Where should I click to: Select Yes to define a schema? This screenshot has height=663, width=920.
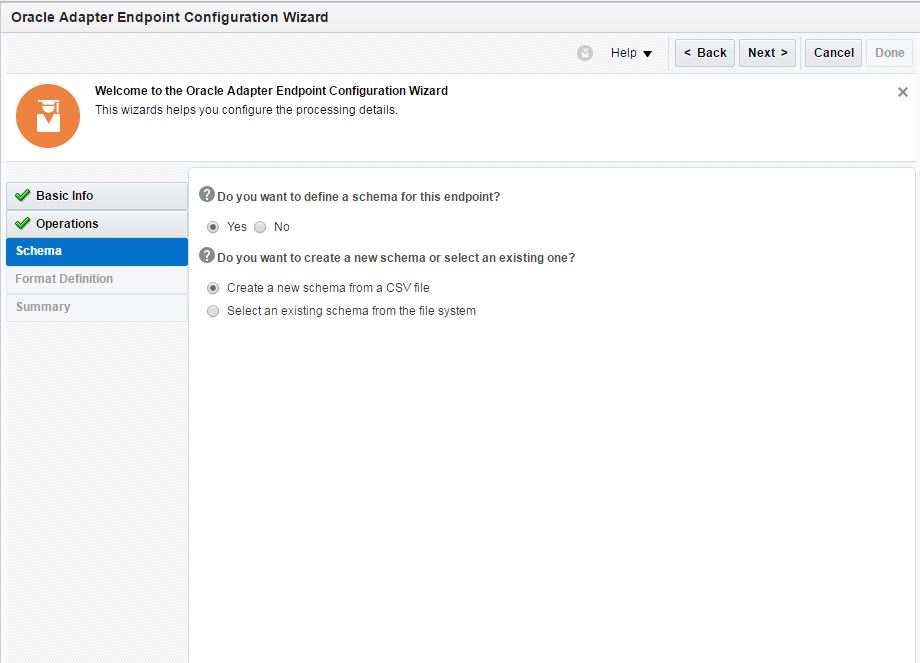[213, 227]
